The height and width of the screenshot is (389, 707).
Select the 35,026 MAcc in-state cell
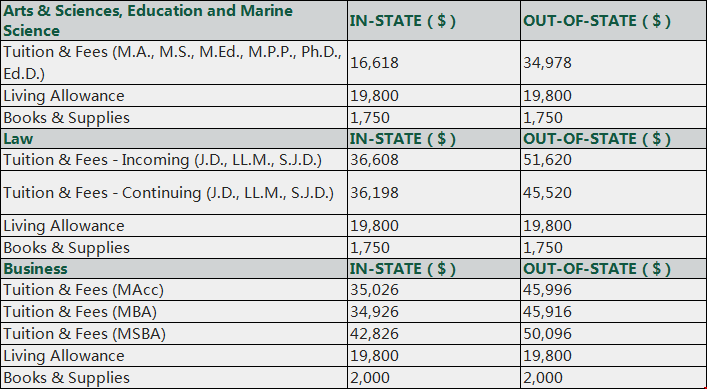pyautogui.click(x=434, y=290)
